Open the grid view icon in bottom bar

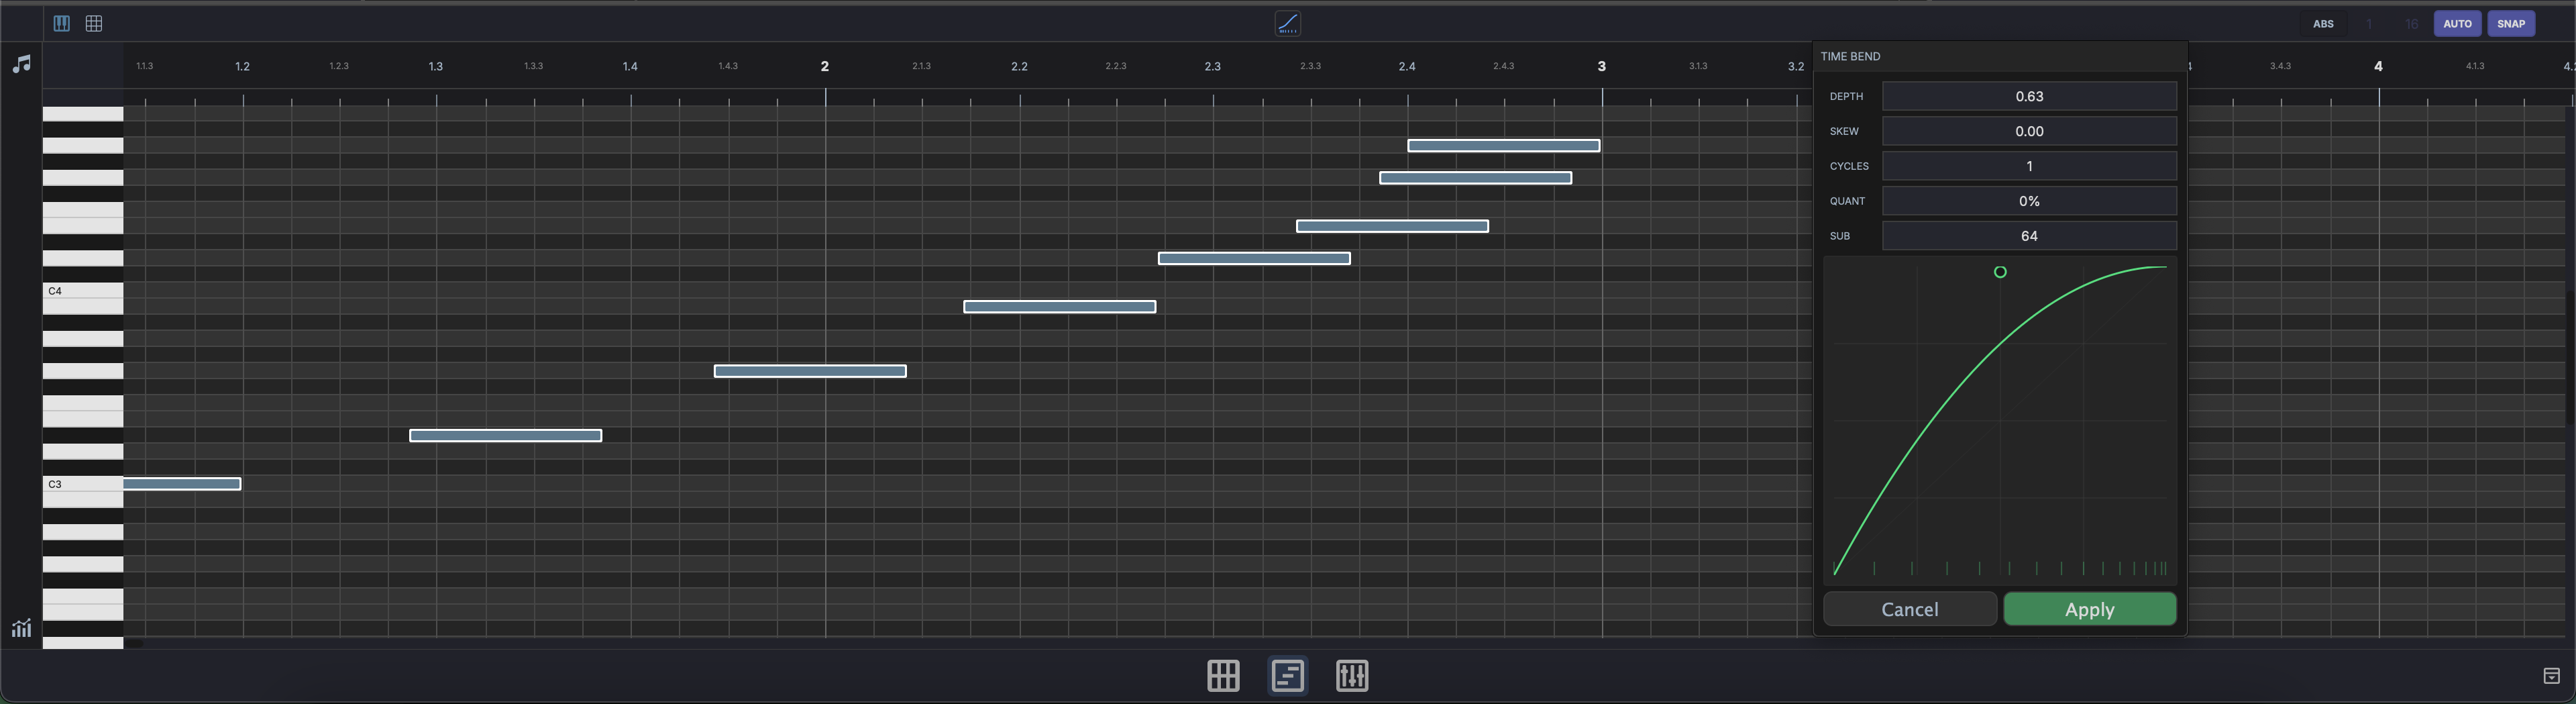1223,676
